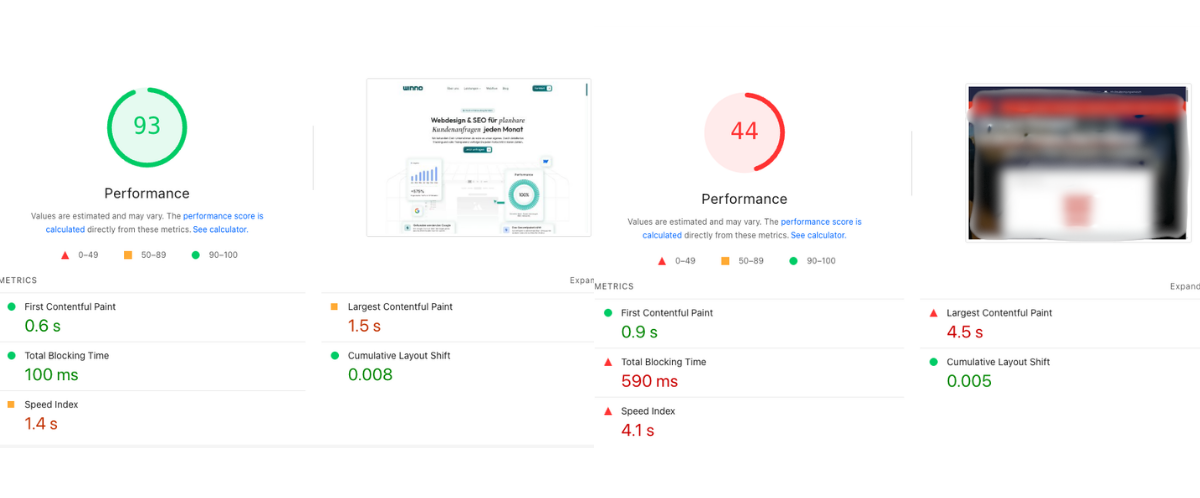
Task: Open 'See calculator.' link under score 44
Action: point(818,235)
